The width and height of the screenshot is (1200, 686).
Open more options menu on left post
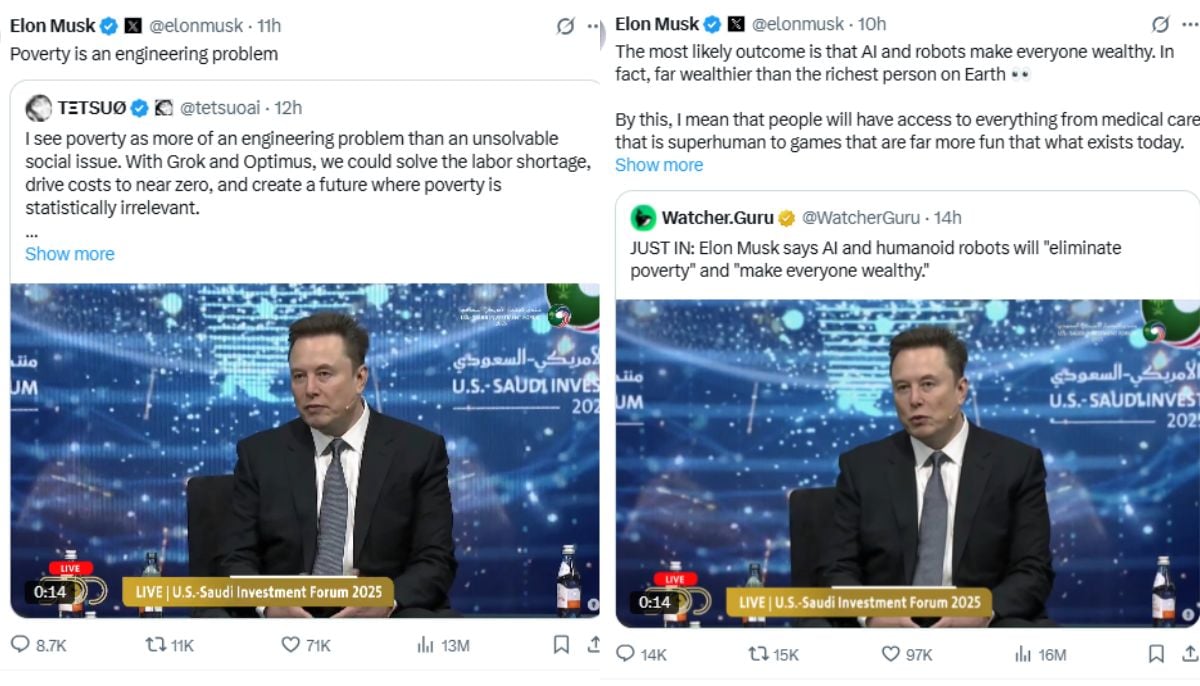[x=594, y=26]
